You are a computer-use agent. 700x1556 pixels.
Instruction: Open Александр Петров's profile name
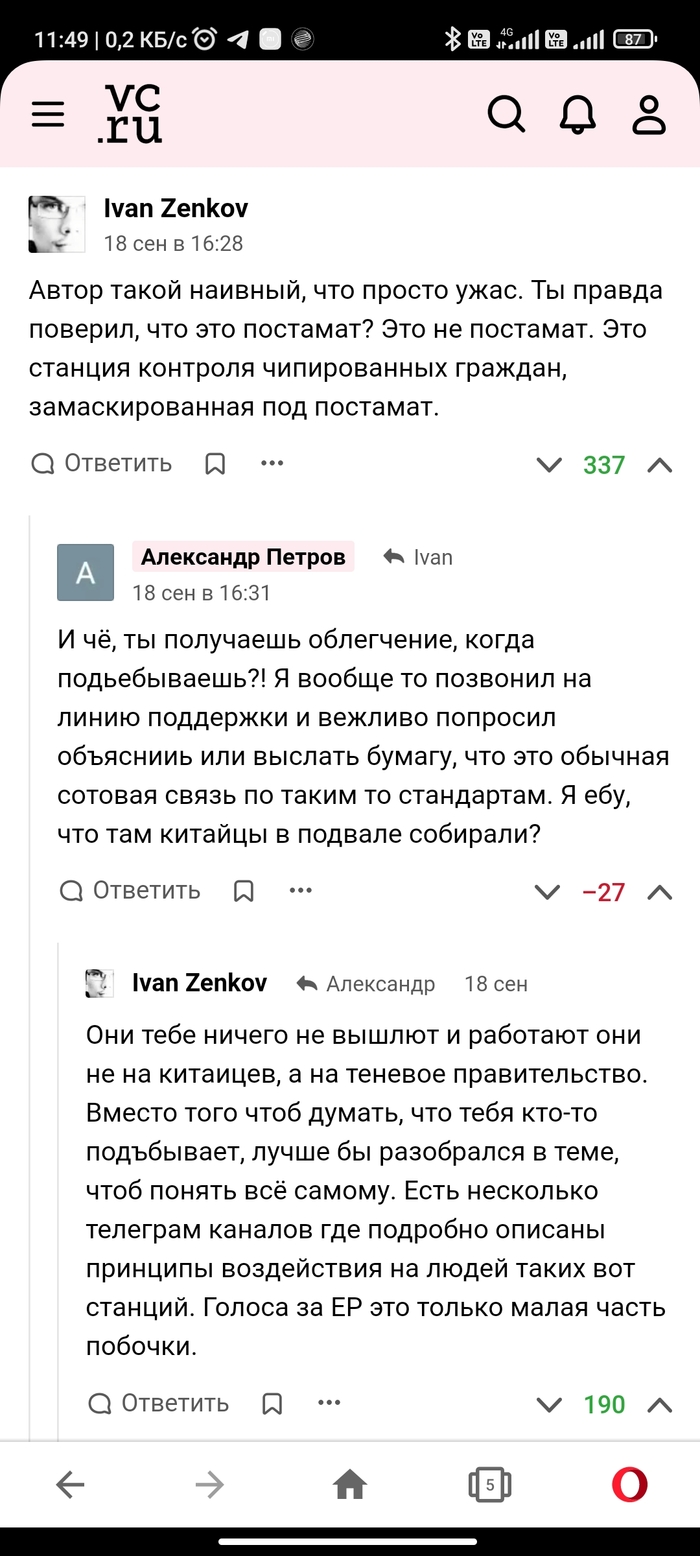[x=243, y=557]
